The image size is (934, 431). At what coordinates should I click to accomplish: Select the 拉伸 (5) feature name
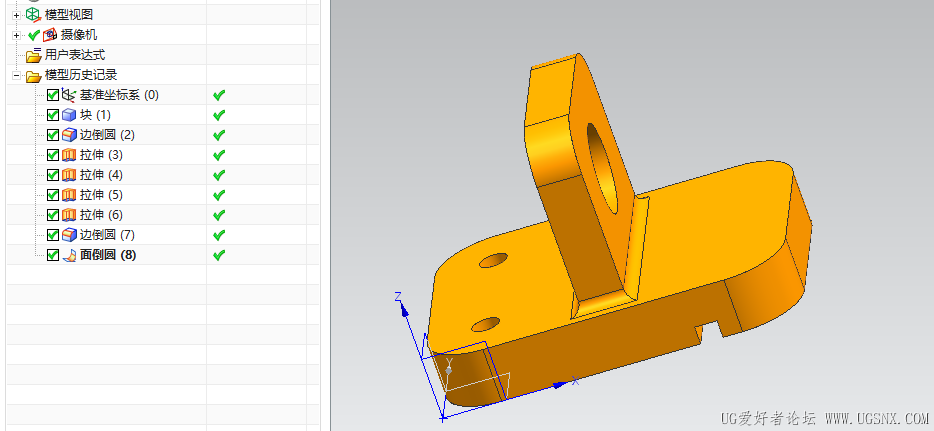click(x=101, y=195)
